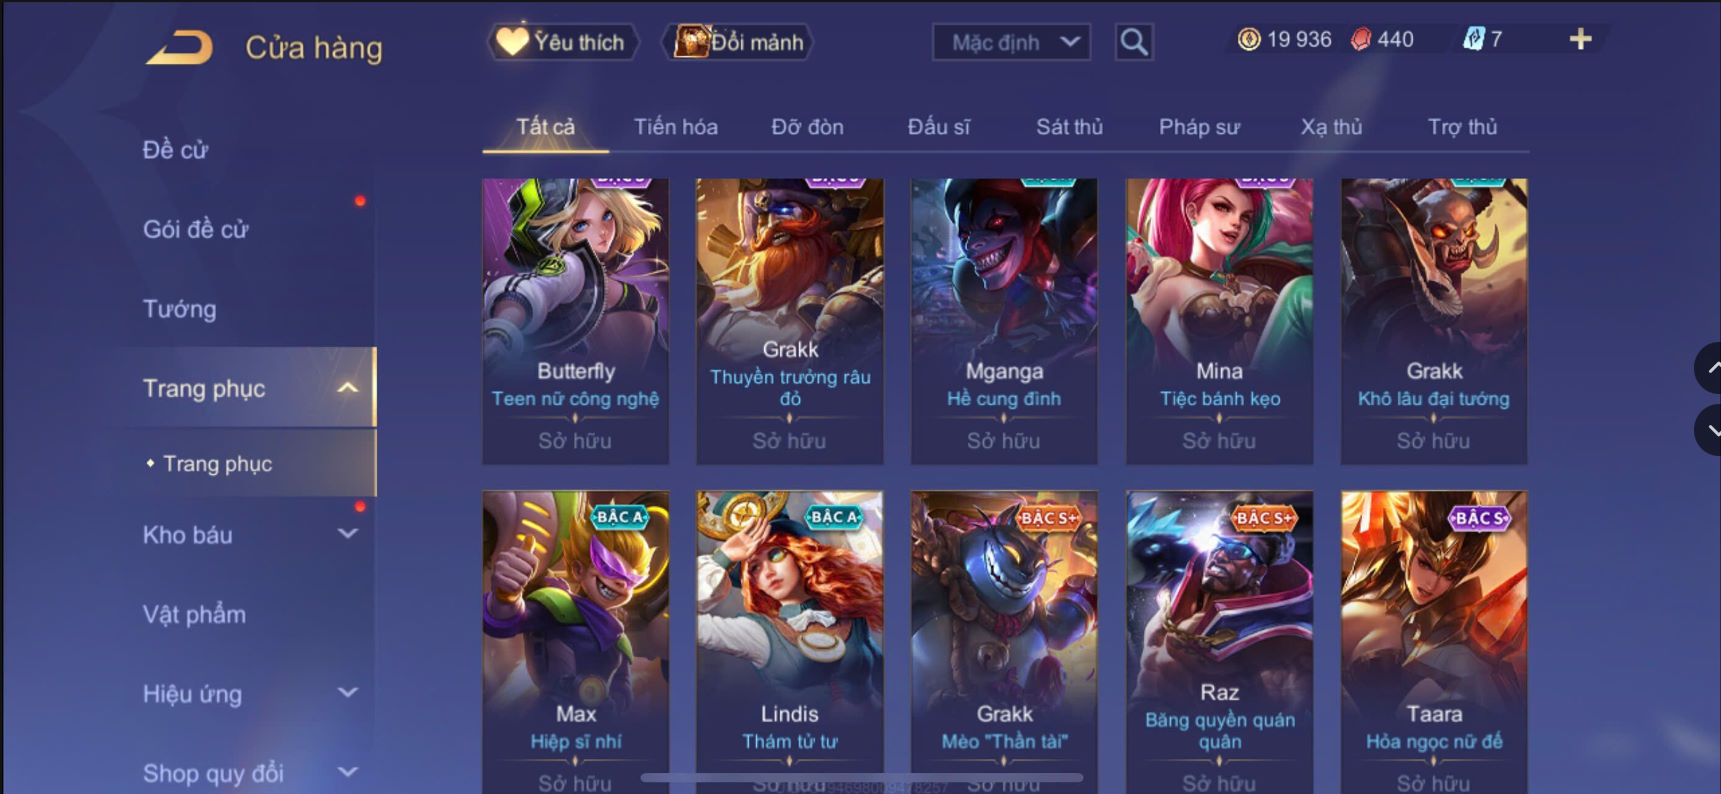Click the blue voucher ticket icon
Screen dimensions: 1721x794
tap(1474, 39)
